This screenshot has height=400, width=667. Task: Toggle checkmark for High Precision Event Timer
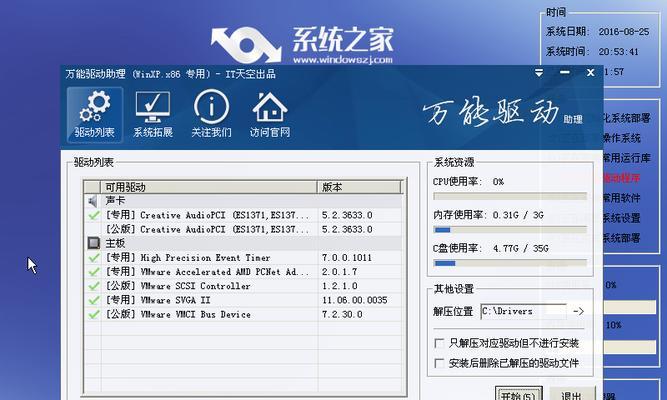tap(94, 258)
